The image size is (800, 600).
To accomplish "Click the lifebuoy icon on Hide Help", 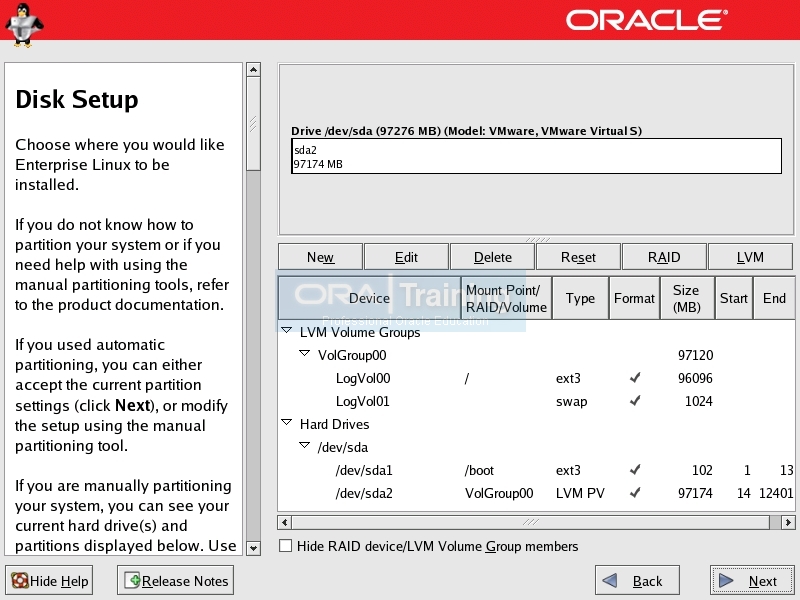I will pyautogui.click(x=20, y=581).
